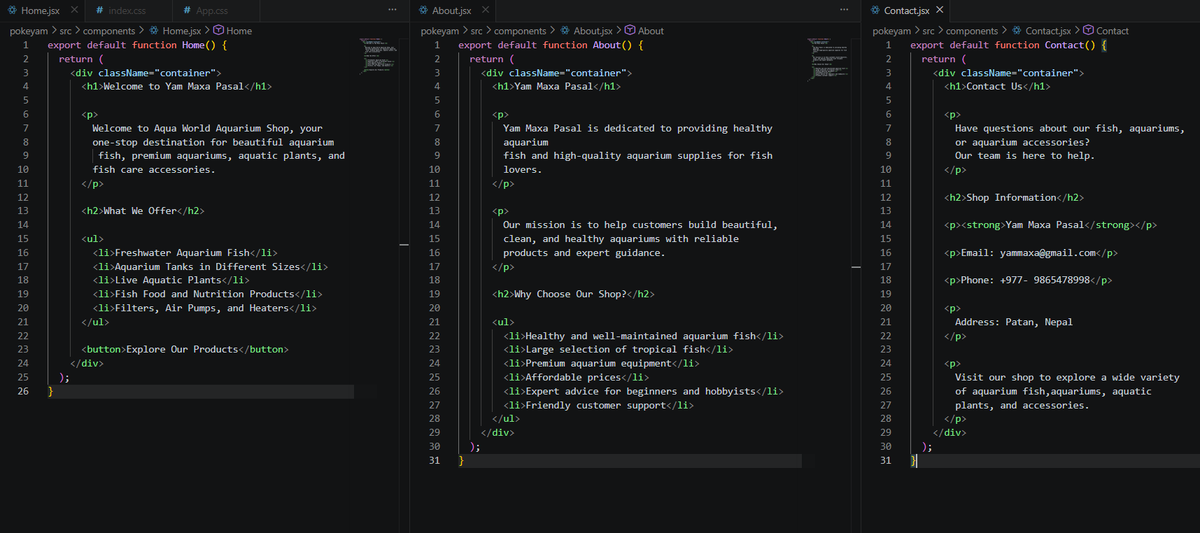The width and height of the screenshot is (1200, 533).
Task: Click 'Address: Patan, Nepal' line
Action: [1014, 322]
